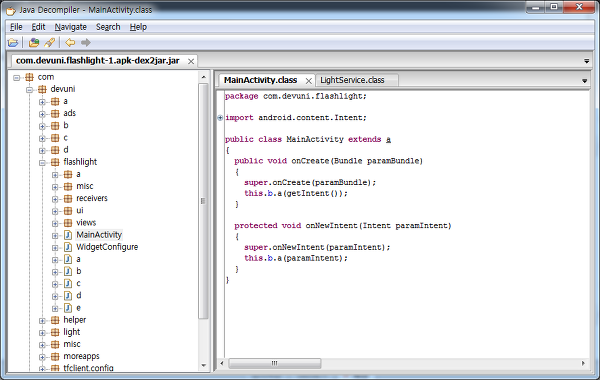This screenshot has height=380, width=600.
Task: Expand the collapsed import statements
Action: (x=220, y=118)
